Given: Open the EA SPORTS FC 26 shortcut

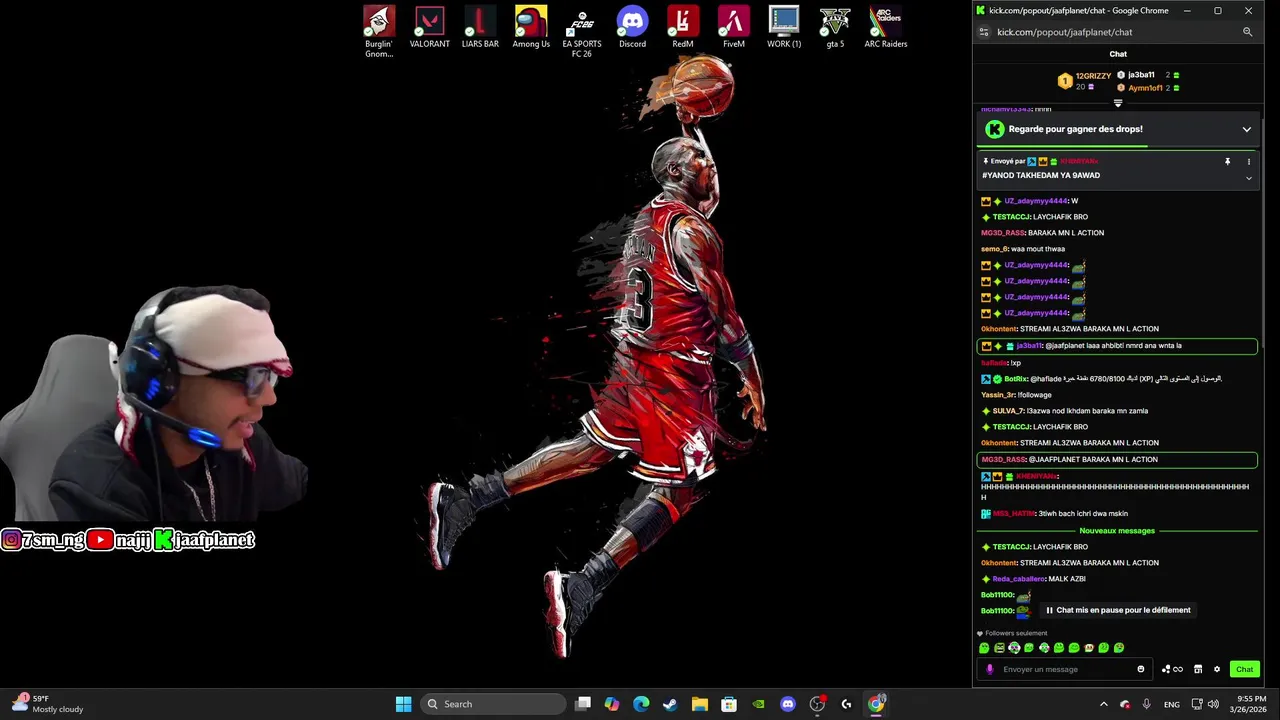Looking at the screenshot, I should (x=582, y=31).
